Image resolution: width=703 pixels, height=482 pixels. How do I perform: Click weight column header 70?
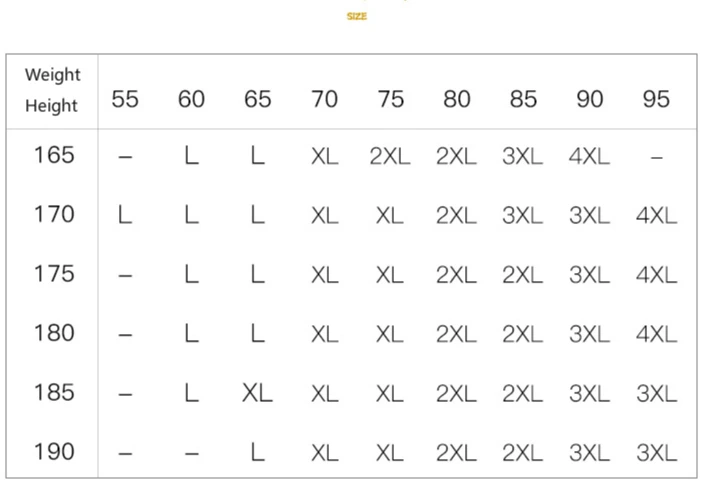324,99
